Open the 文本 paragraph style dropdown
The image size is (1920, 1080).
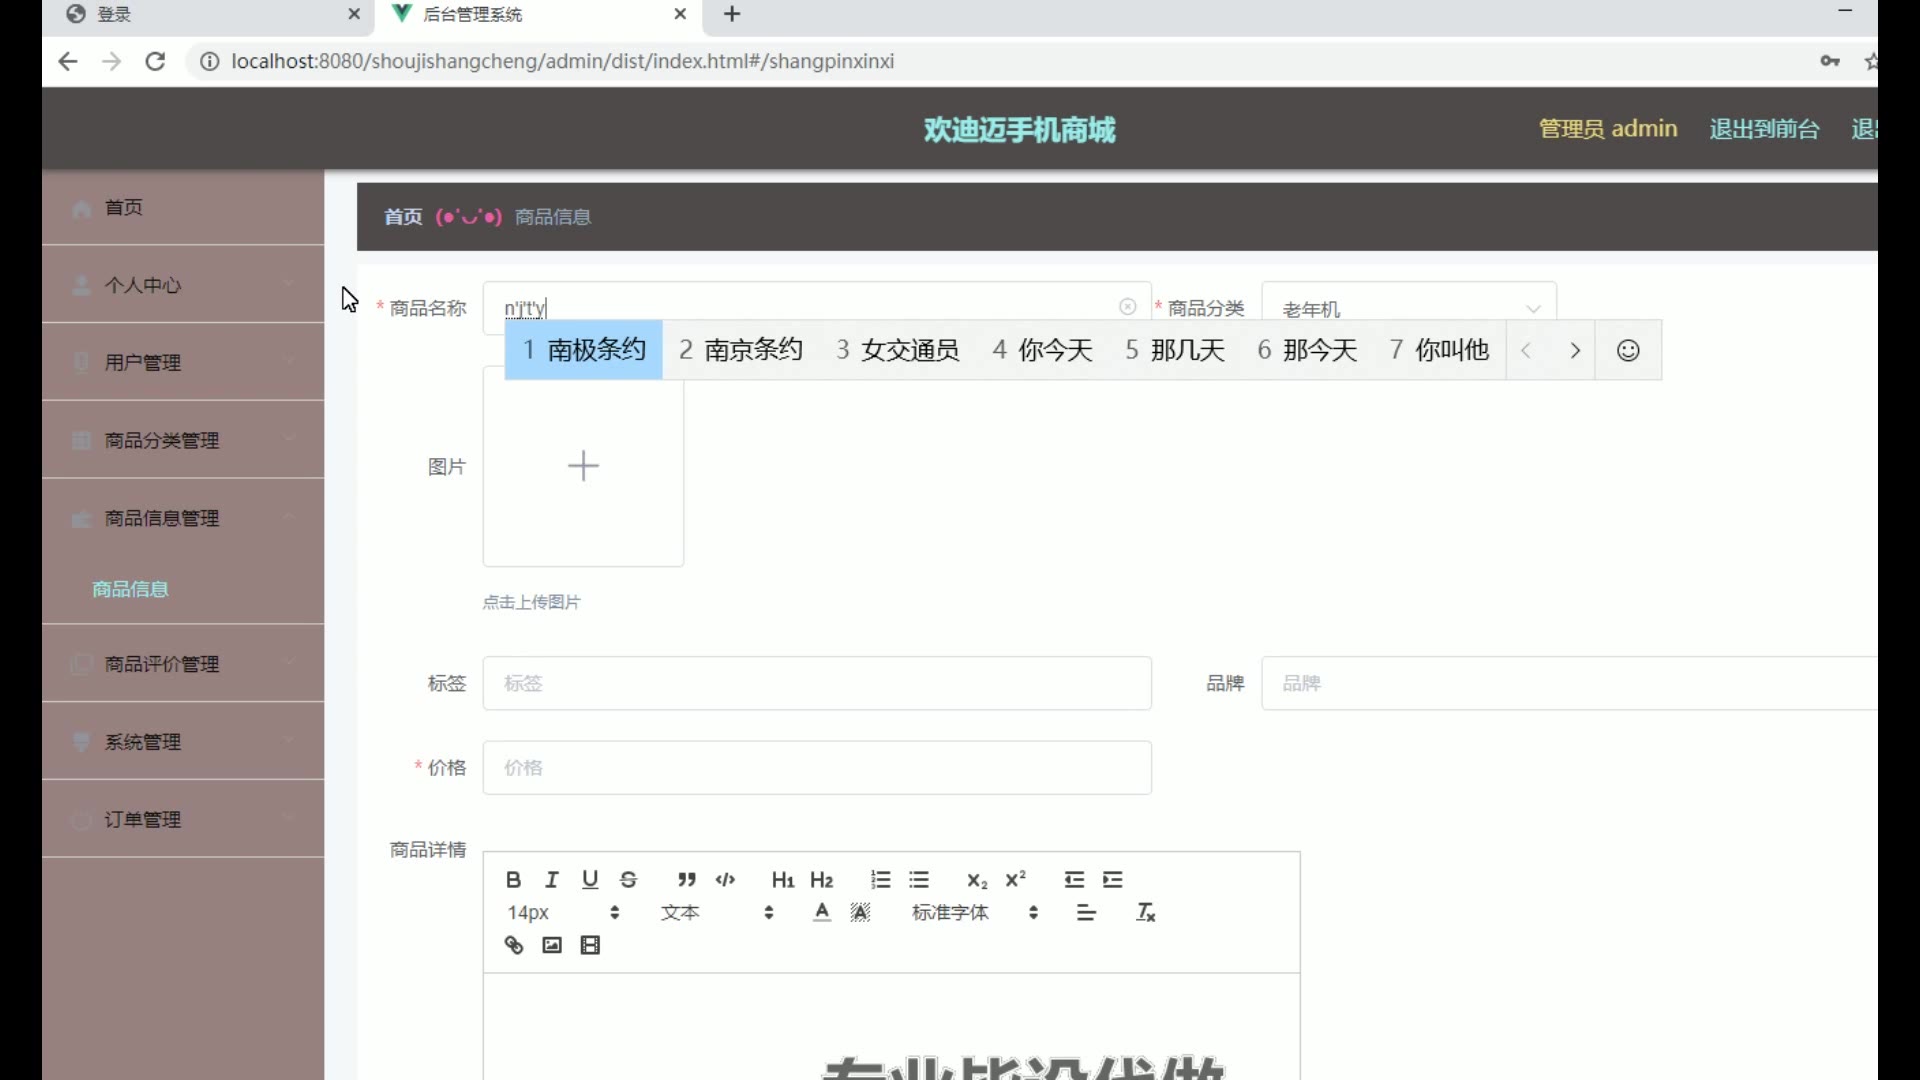coord(717,912)
